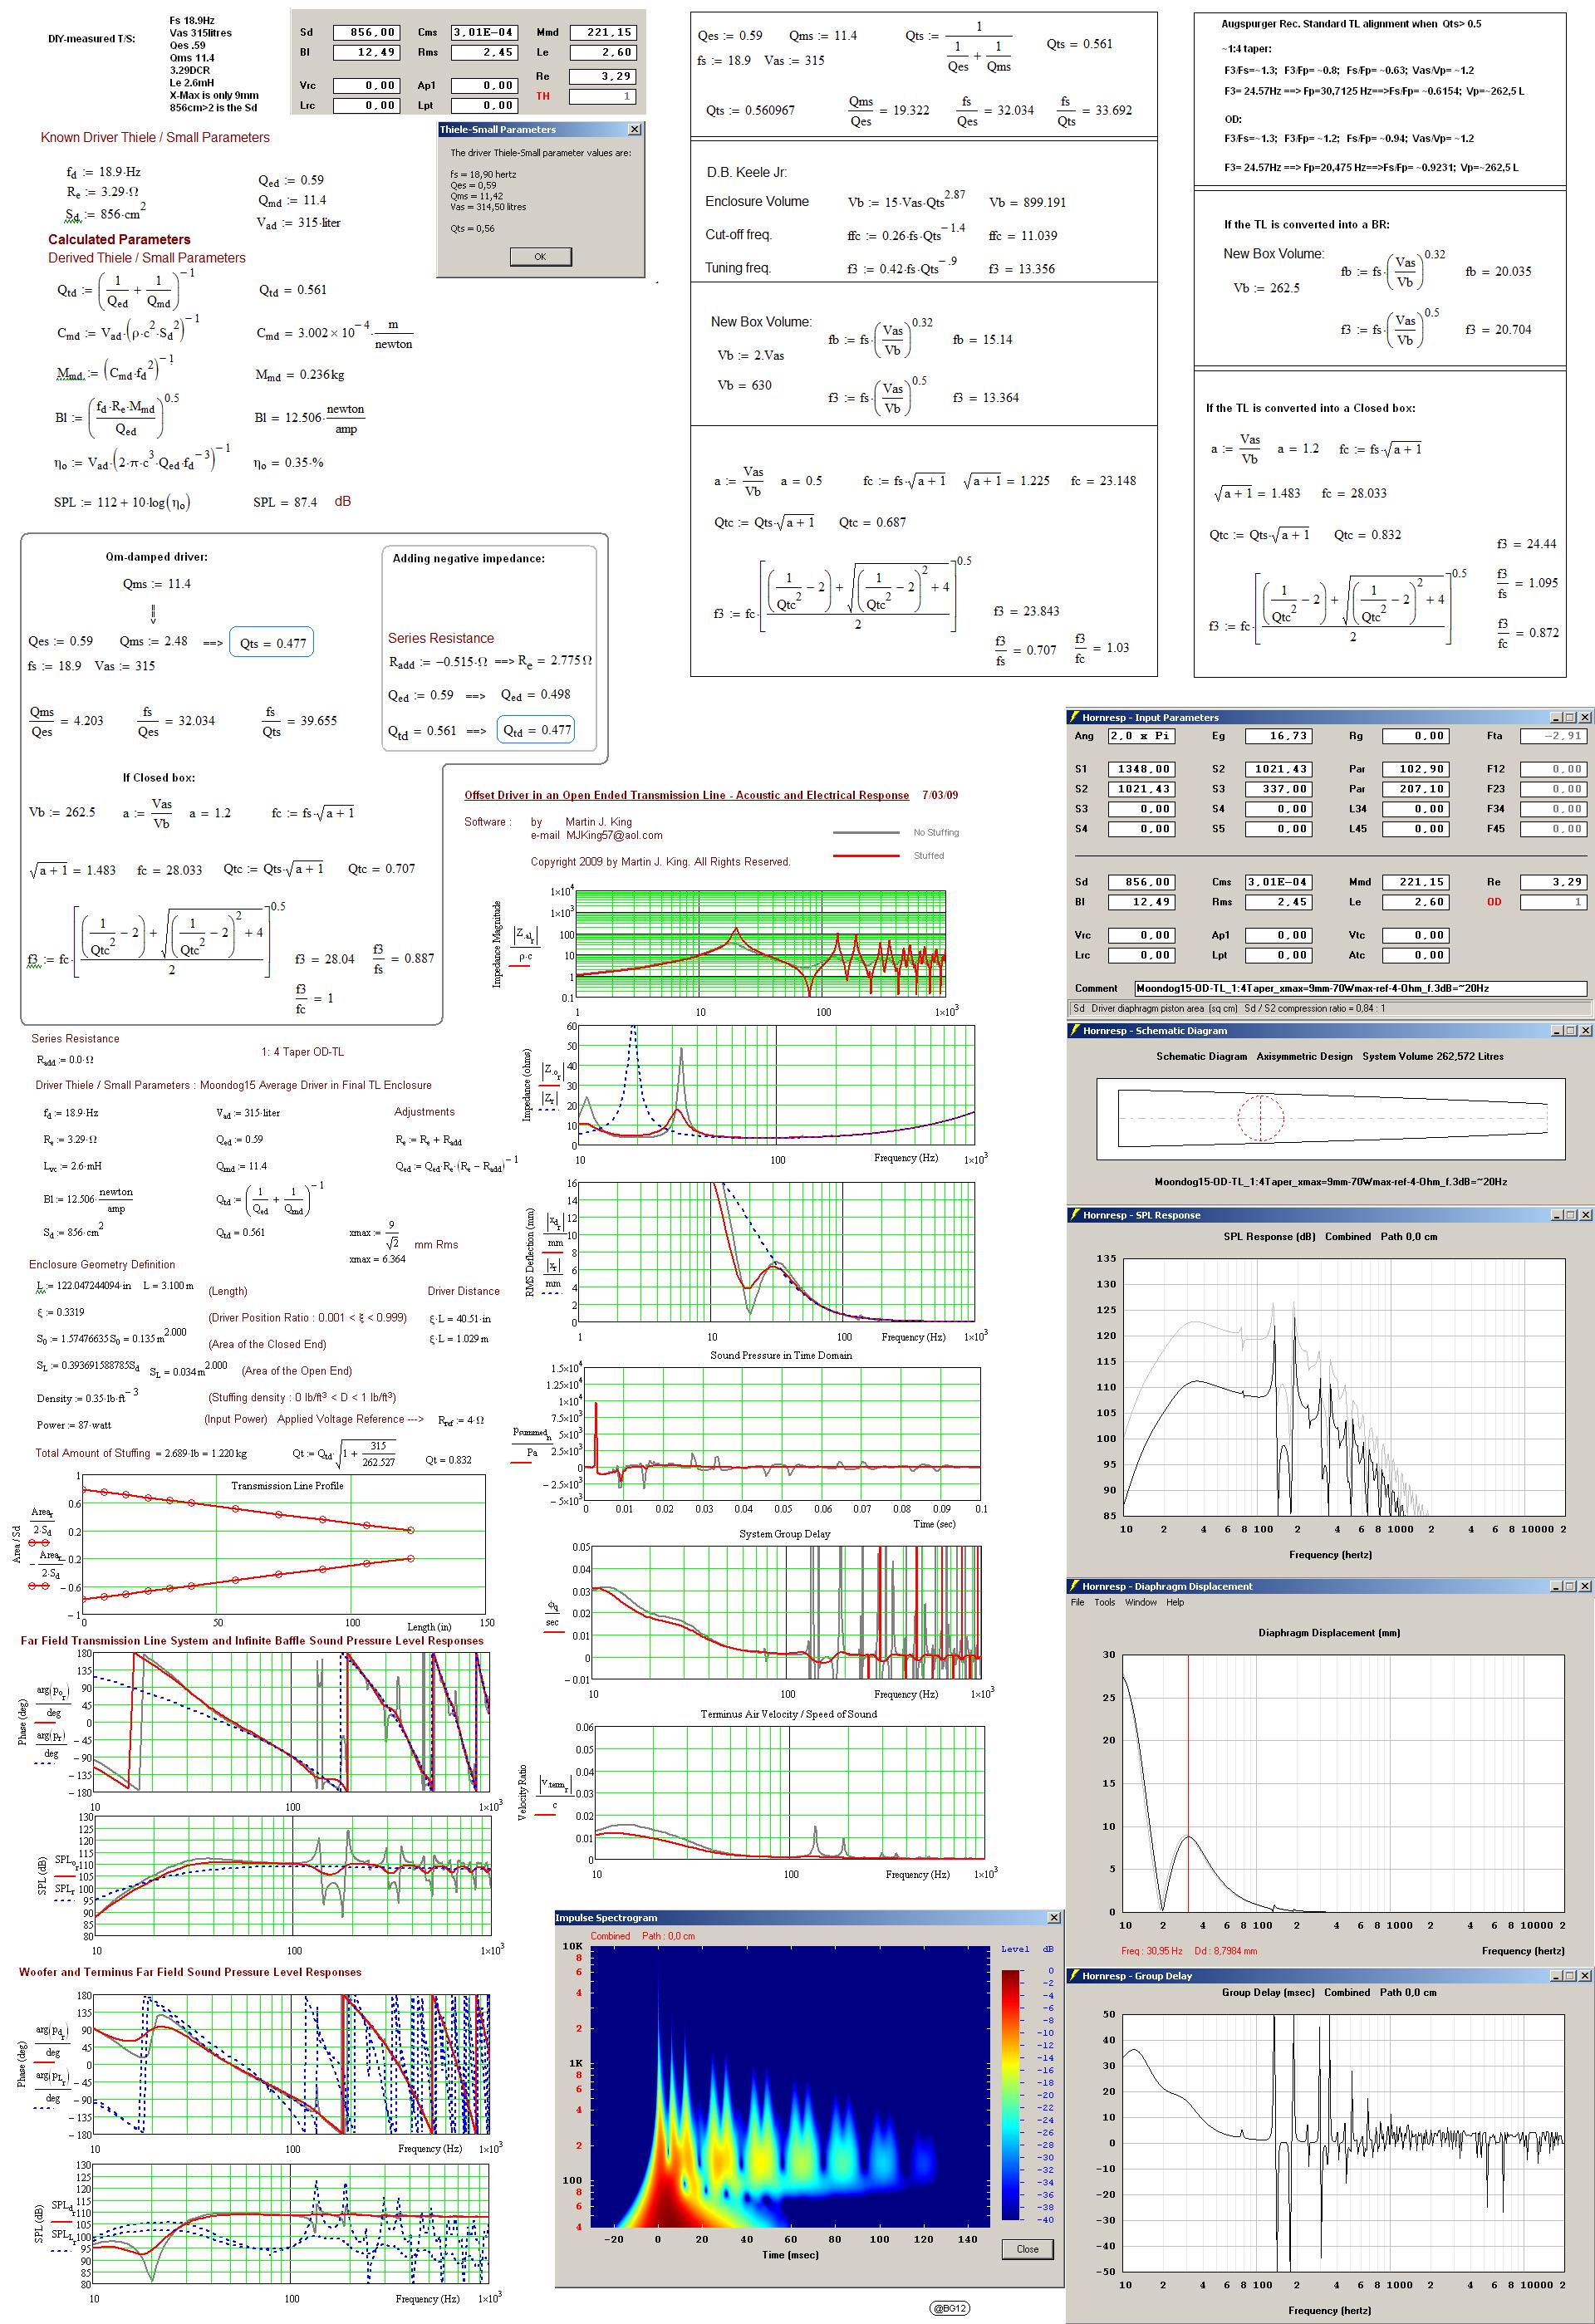This screenshot has width=1595, height=2324.
Task: Open Tools menu in Diaphragm Displacement window
Action: [1104, 1602]
